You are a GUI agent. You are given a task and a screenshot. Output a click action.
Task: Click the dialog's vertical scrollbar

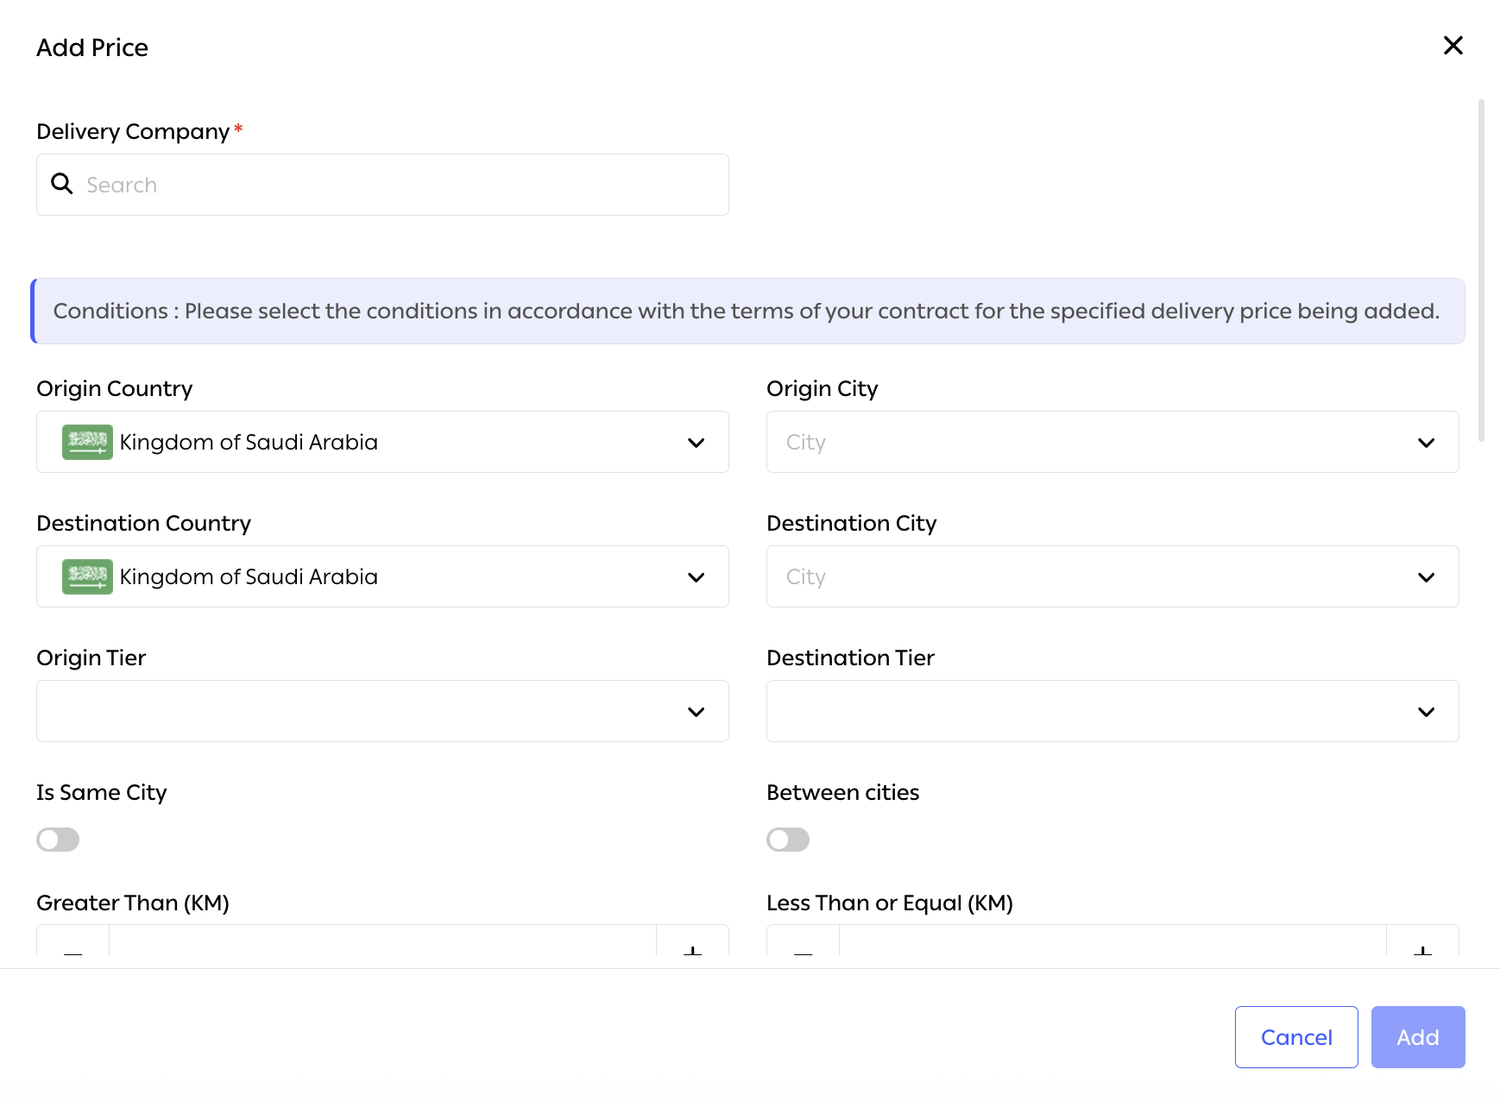click(1481, 270)
